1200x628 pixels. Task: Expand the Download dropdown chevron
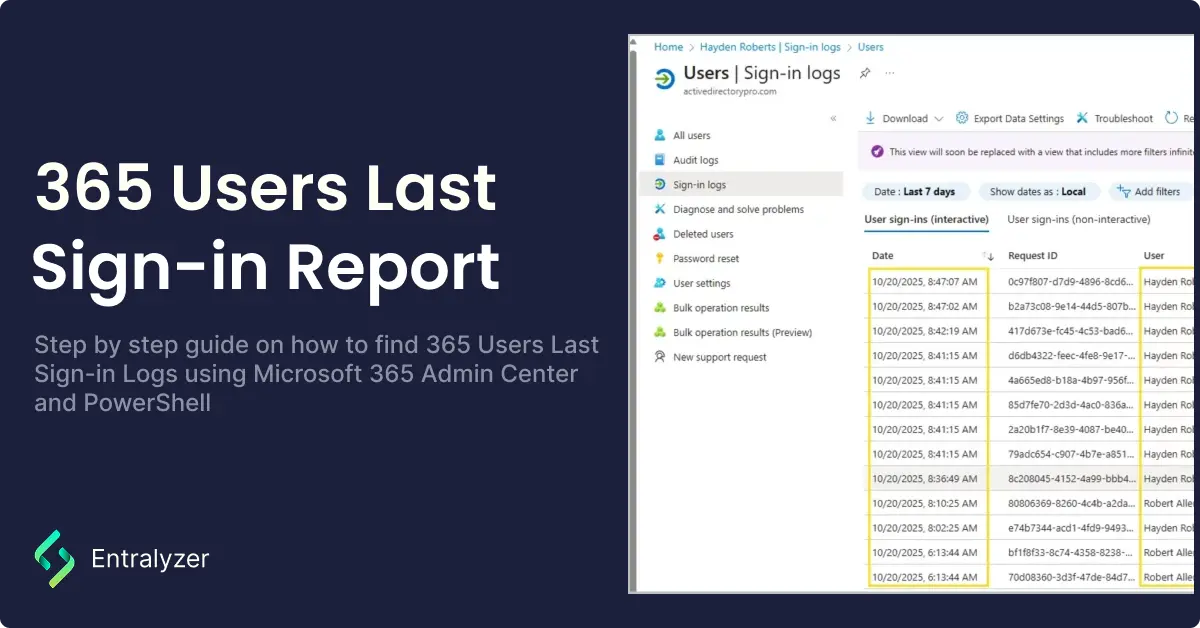938,118
